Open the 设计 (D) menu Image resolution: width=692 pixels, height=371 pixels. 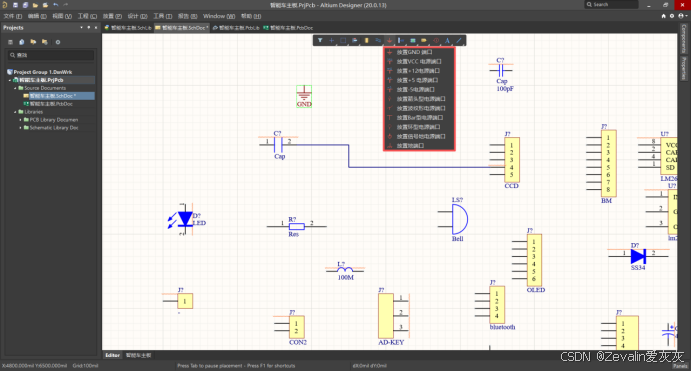137,16
